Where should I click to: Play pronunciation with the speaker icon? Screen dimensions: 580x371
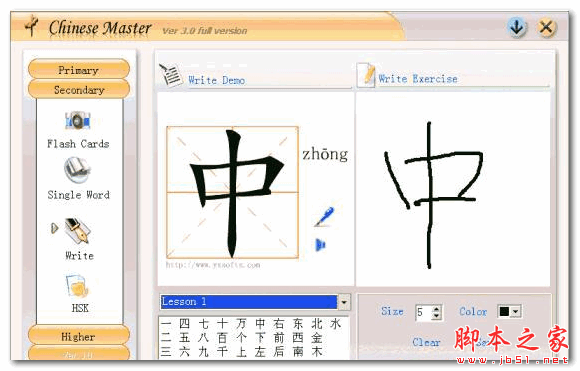(x=320, y=244)
